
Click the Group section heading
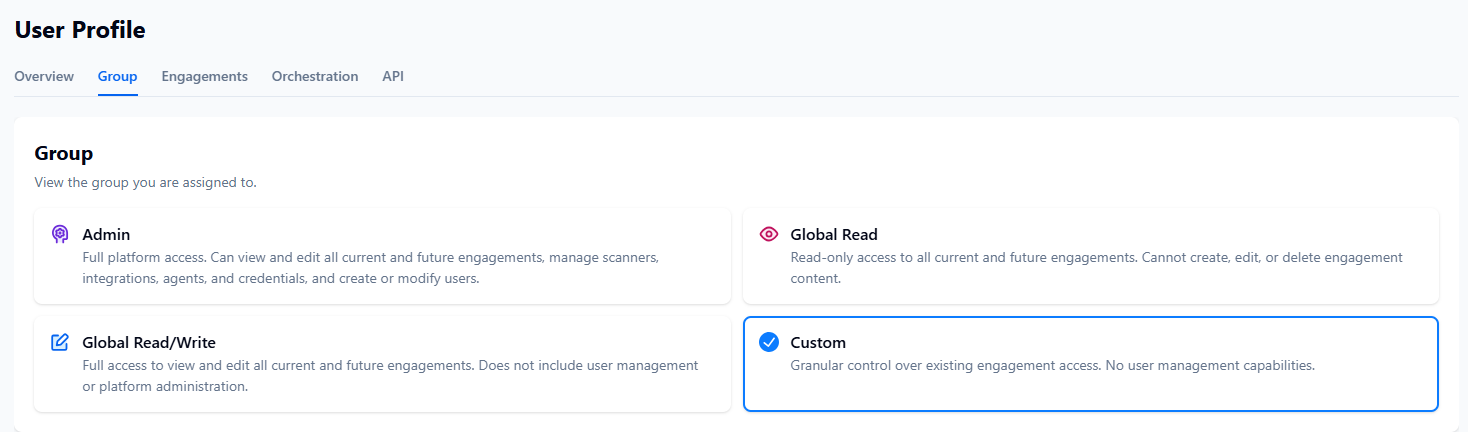pyautogui.click(x=64, y=153)
